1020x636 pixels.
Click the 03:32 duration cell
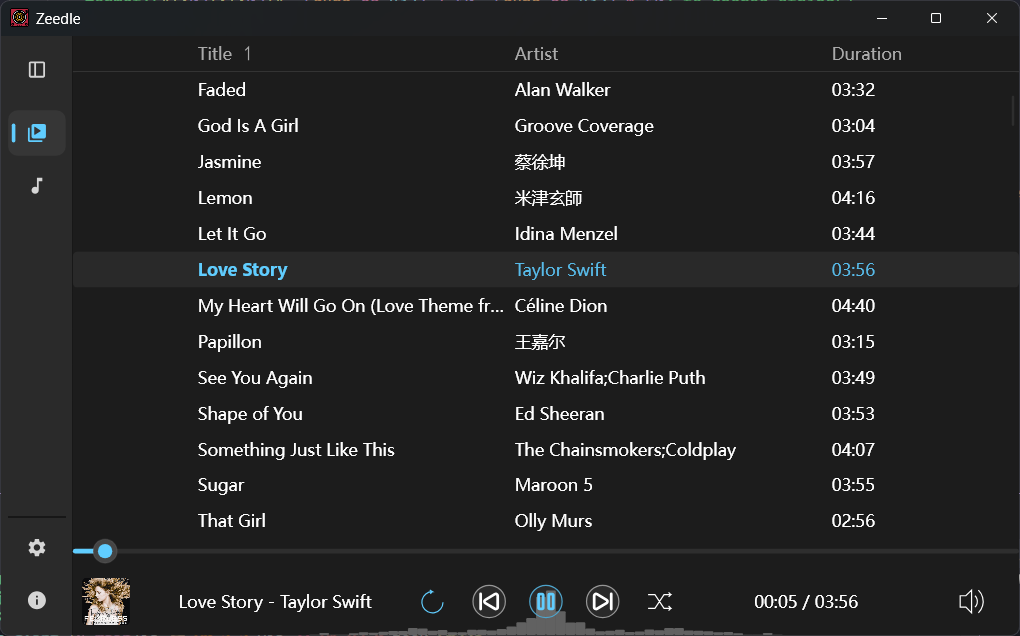coord(853,90)
